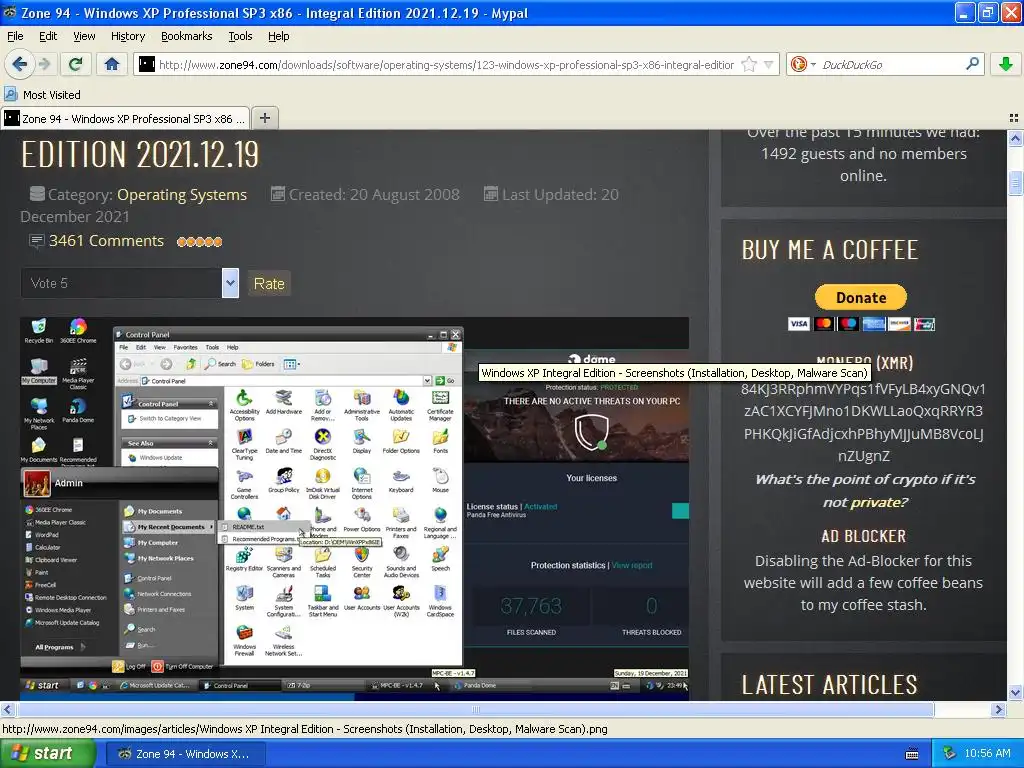Select the Zone 94 Mypal taskbar button
Screen dimensions: 1024x768
pyautogui.click(x=186, y=754)
